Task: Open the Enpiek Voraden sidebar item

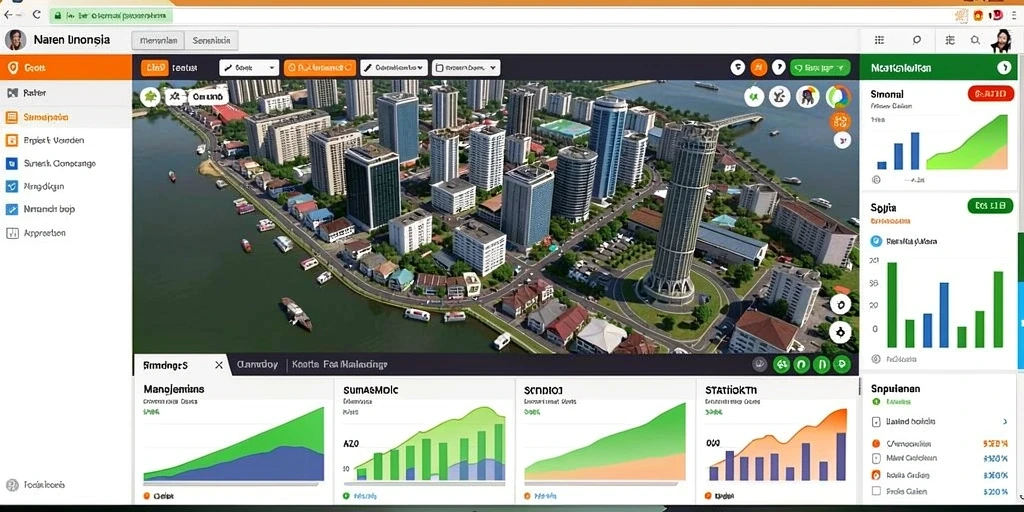Action: pos(66,140)
